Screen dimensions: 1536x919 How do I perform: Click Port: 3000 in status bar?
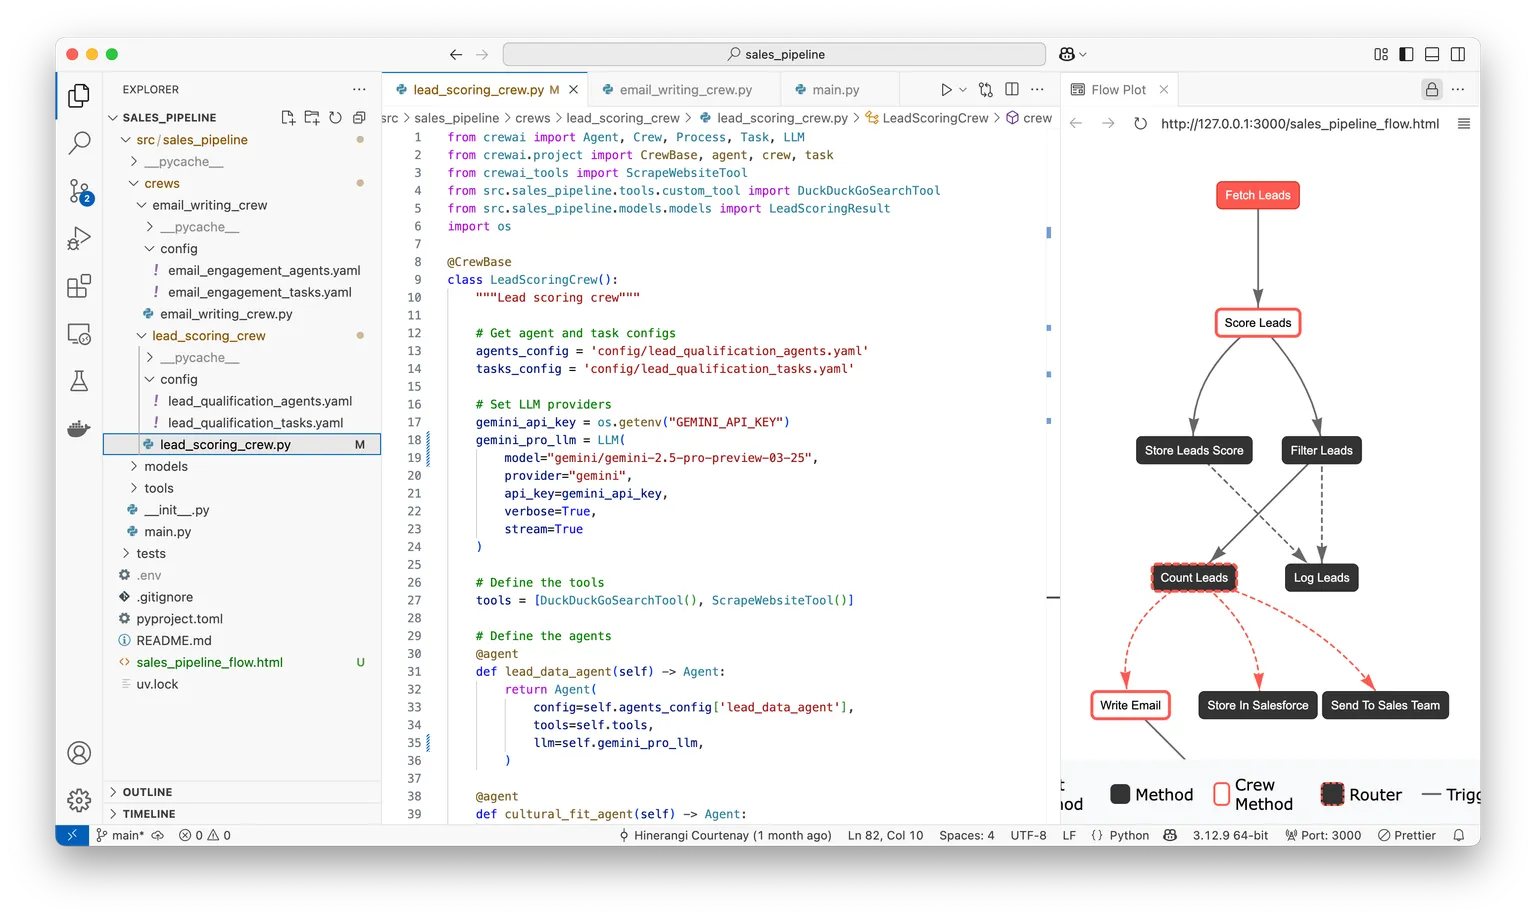coord(1323,835)
